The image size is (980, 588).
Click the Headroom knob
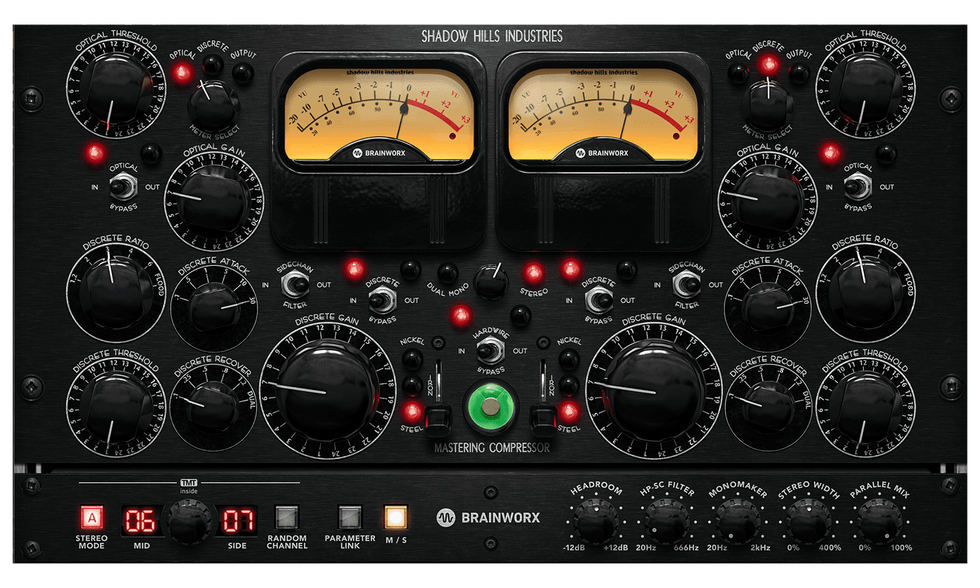[x=595, y=522]
